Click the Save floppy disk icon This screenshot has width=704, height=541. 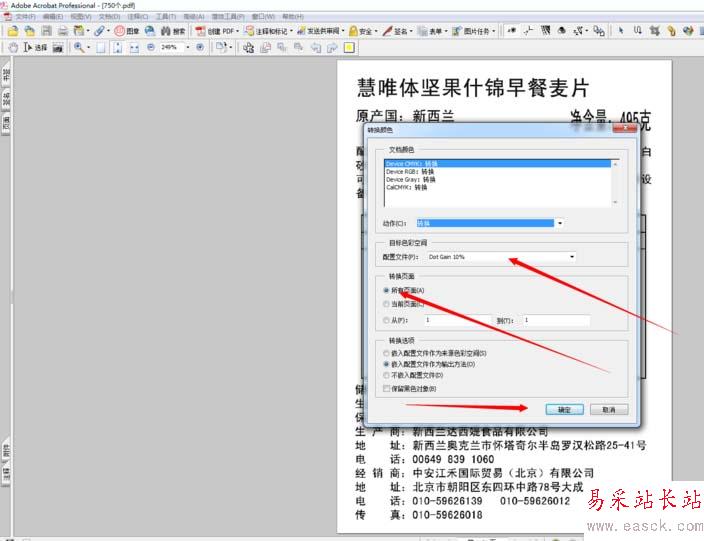46,31
